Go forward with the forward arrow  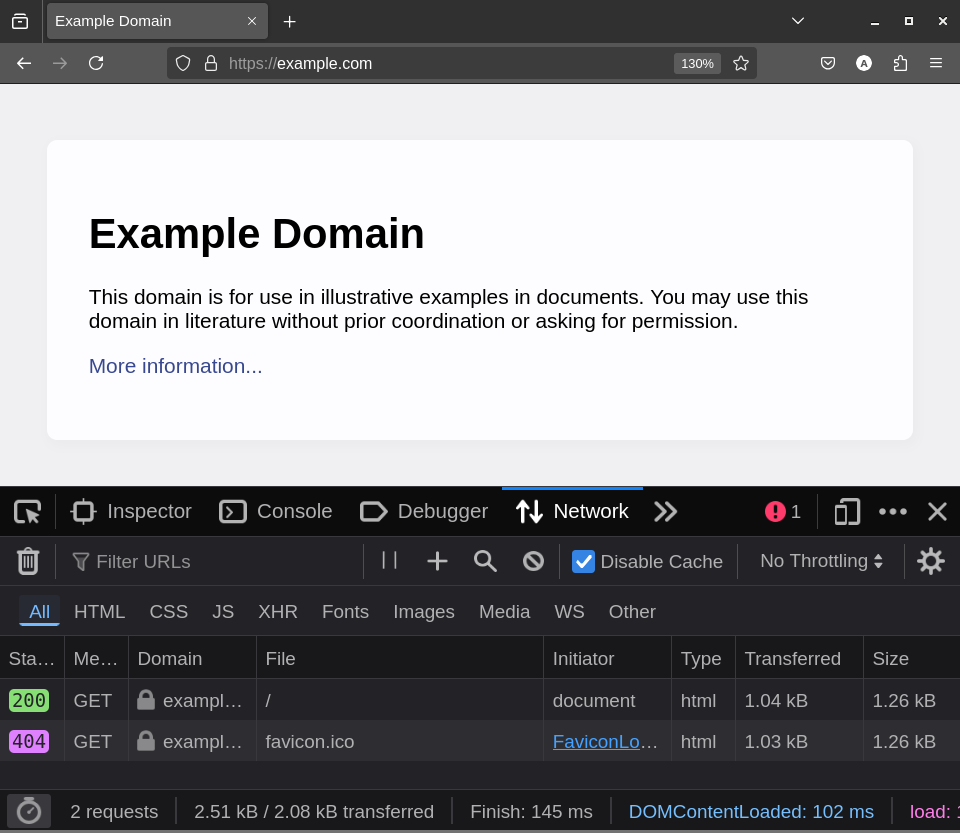pos(60,63)
